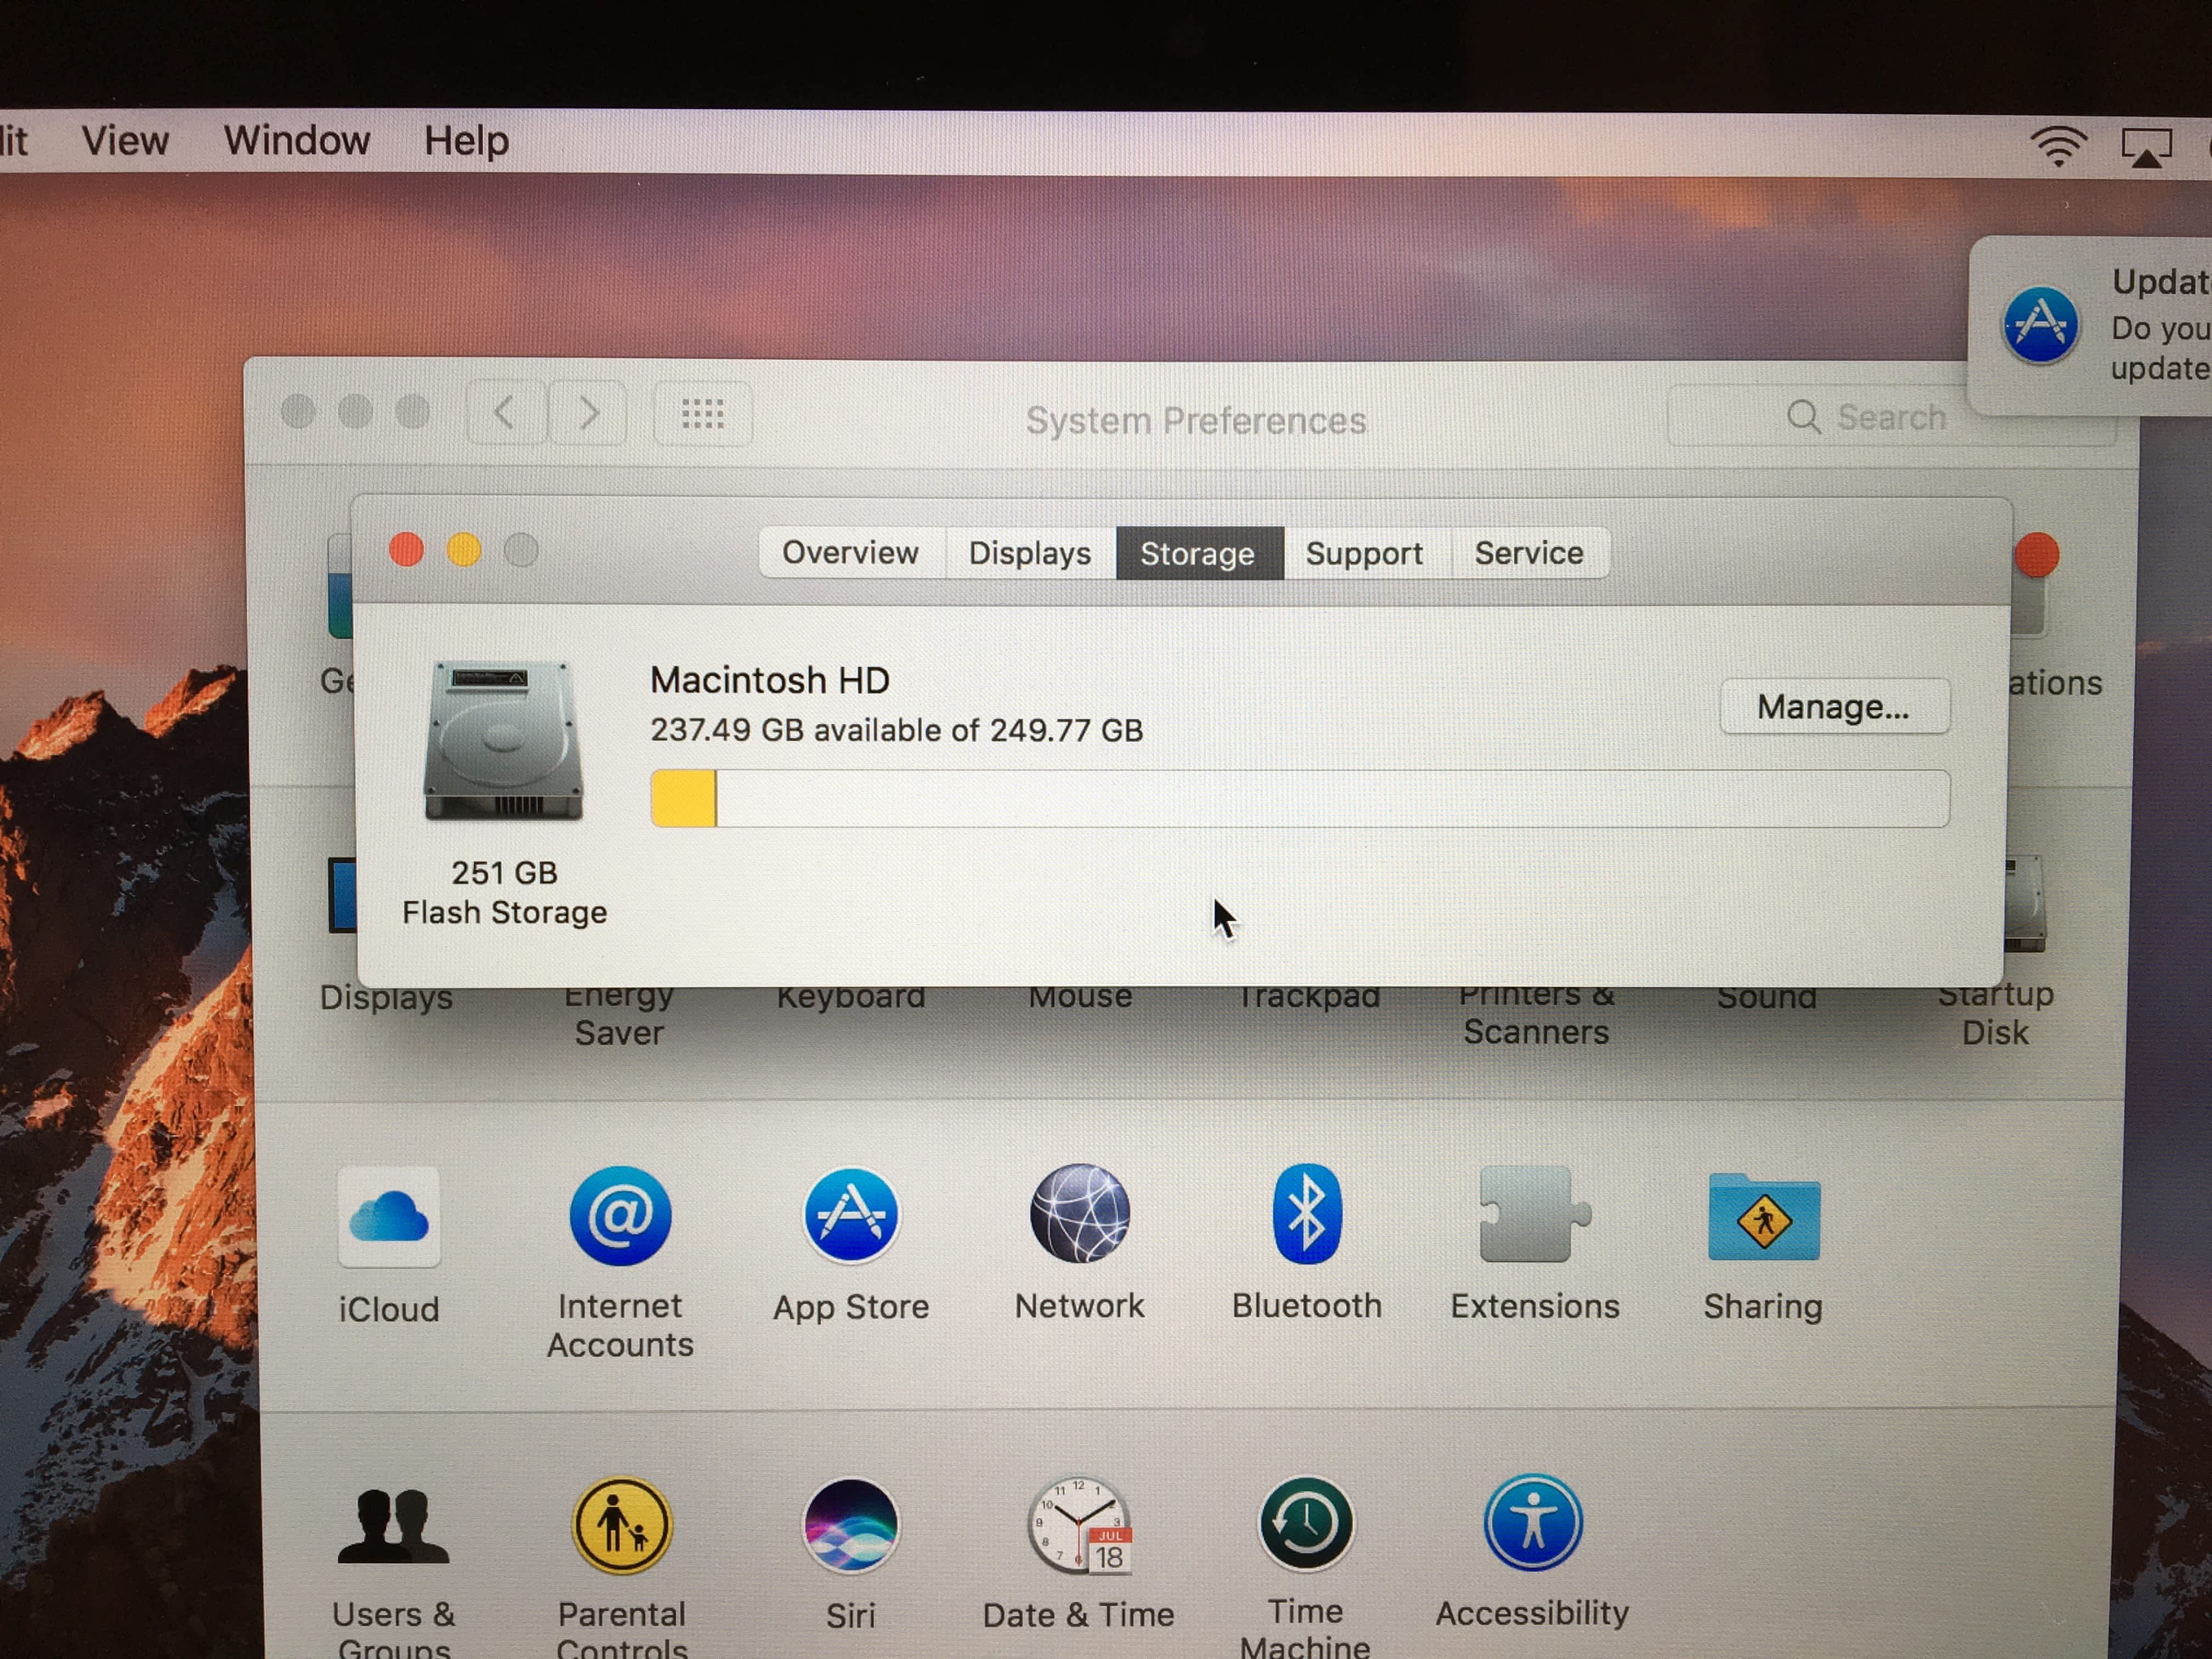Open Siri preferences
This screenshot has height=1659, width=2212.
[851, 1527]
